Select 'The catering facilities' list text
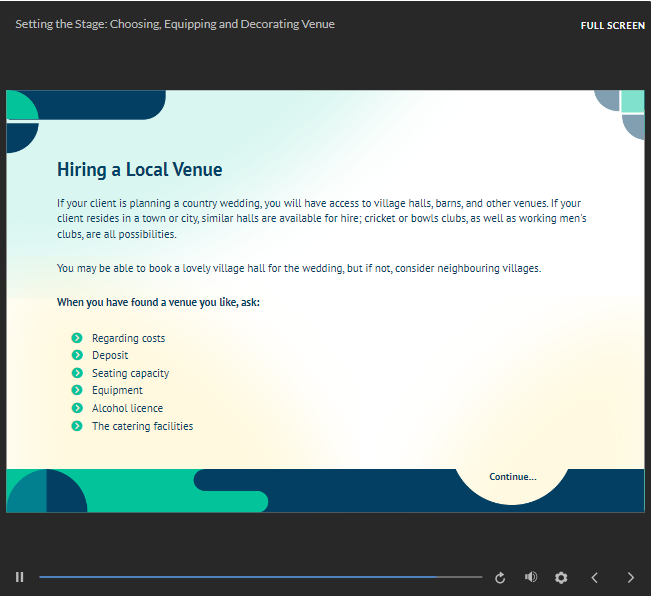The image size is (651, 596). (x=142, y=426)
